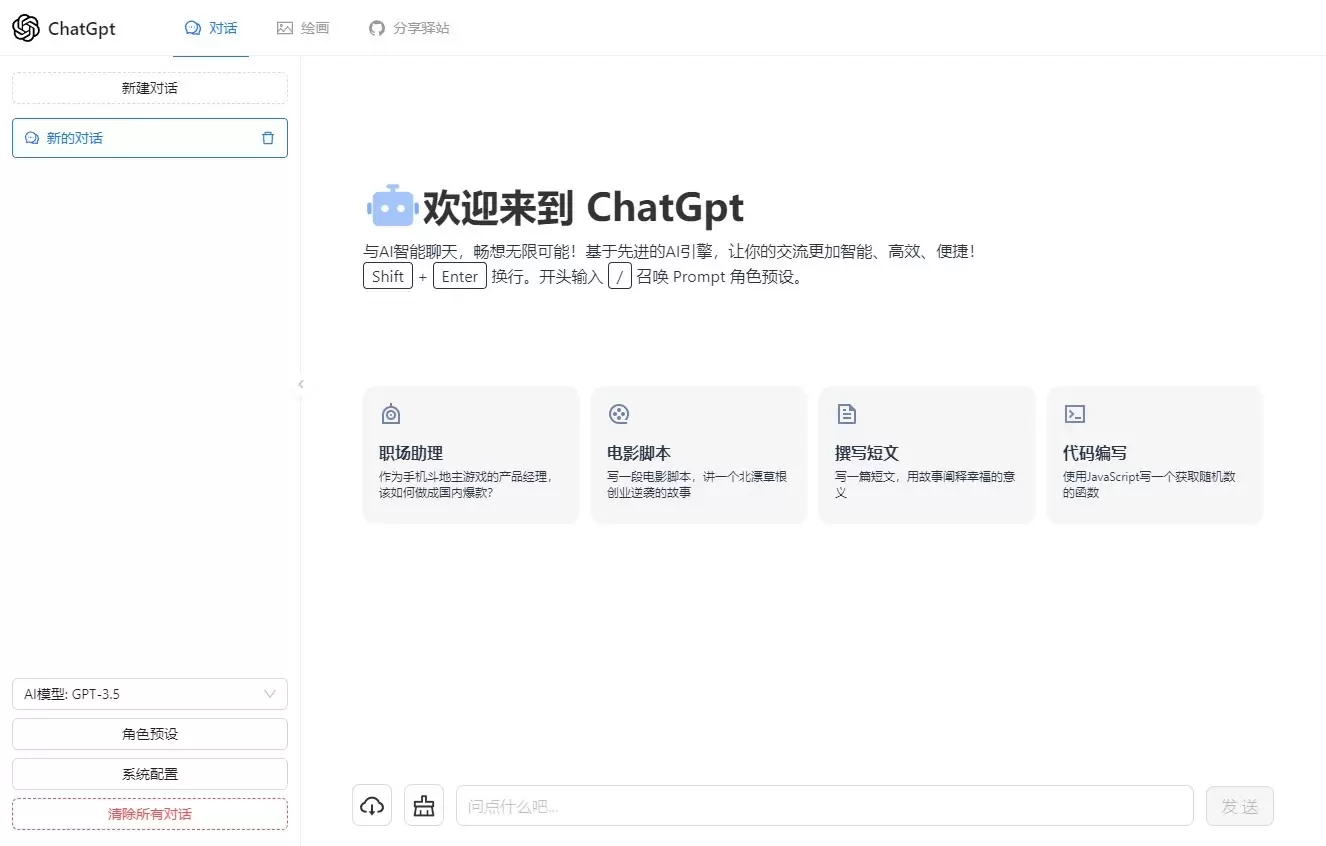The image size is (1326, 846).
Task: Click 清除所有对话 to clear all chats
Action: point(150,814)
